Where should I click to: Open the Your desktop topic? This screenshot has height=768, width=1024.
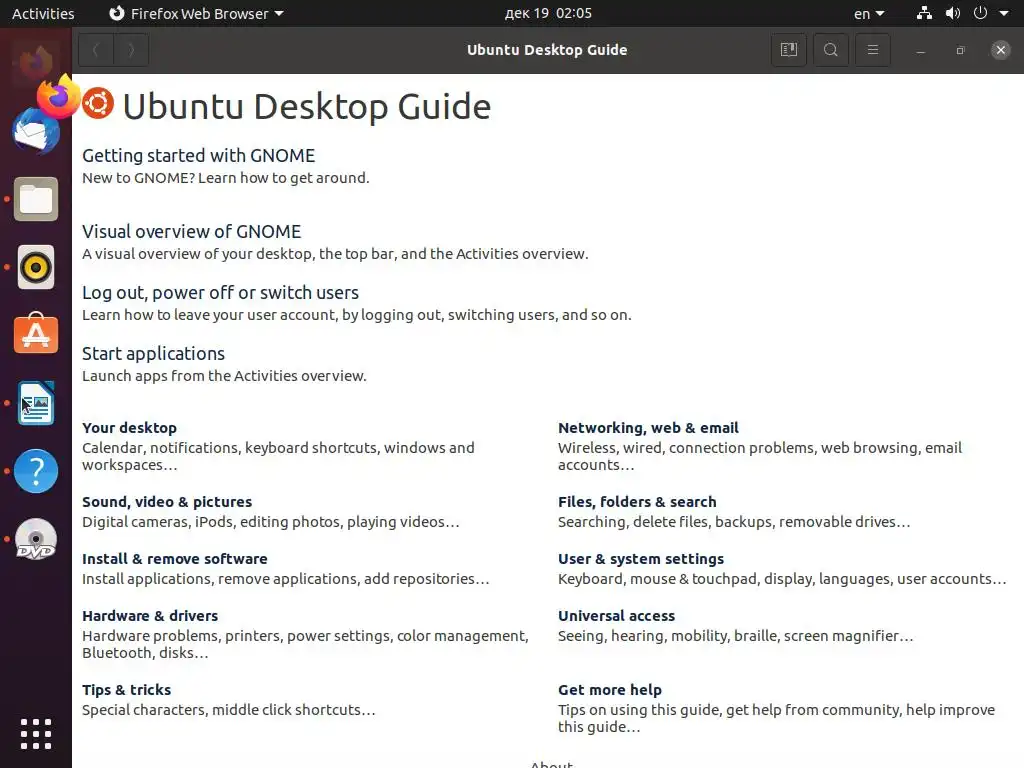(x=129, y=428)
